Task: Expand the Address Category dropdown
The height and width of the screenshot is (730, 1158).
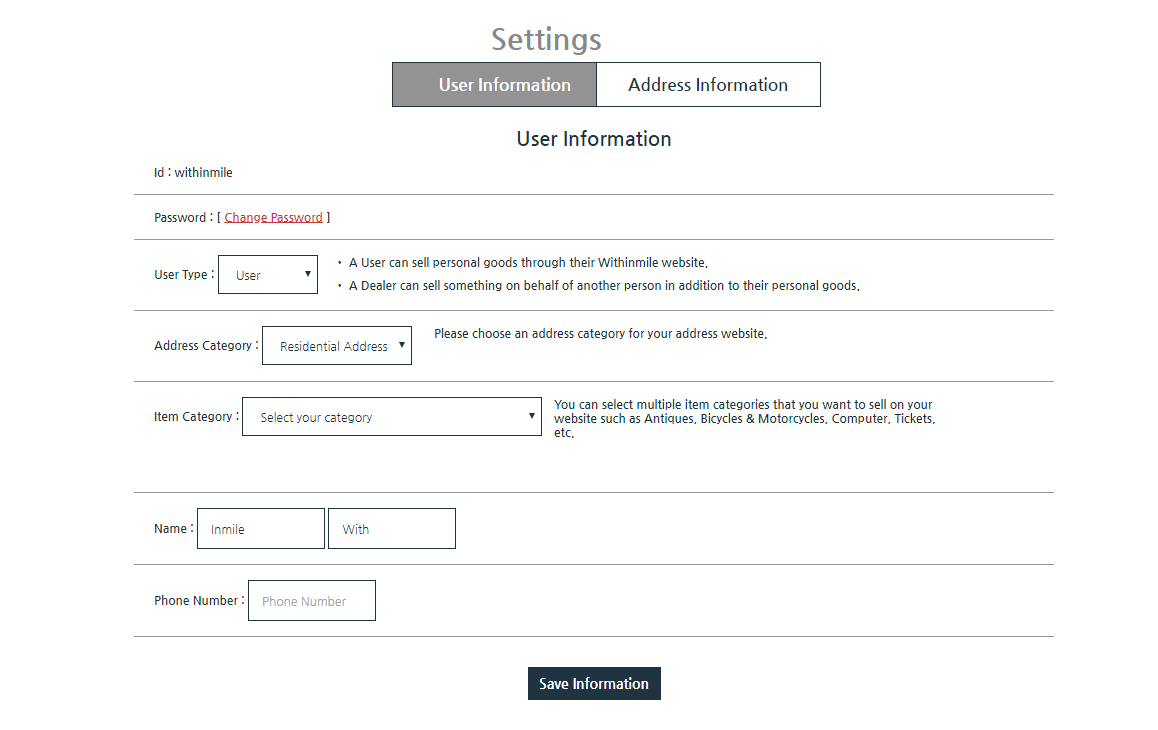Action: (x=337, y=346)
